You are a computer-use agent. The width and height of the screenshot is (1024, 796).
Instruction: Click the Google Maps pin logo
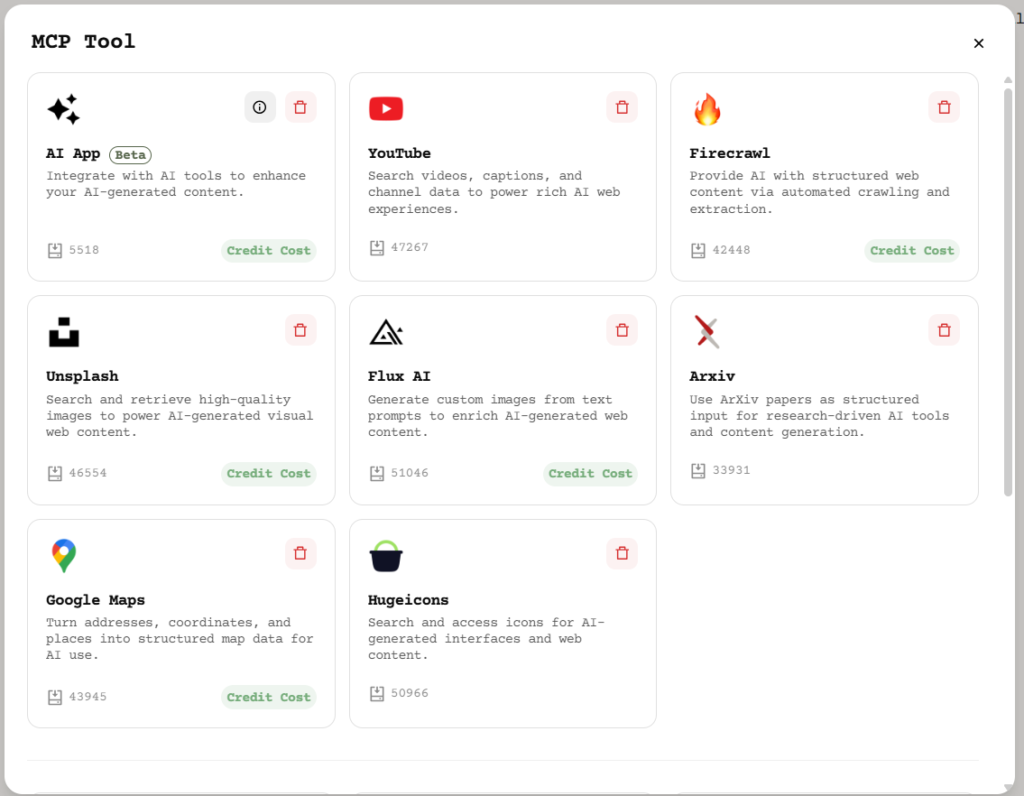tap(64, 556)
